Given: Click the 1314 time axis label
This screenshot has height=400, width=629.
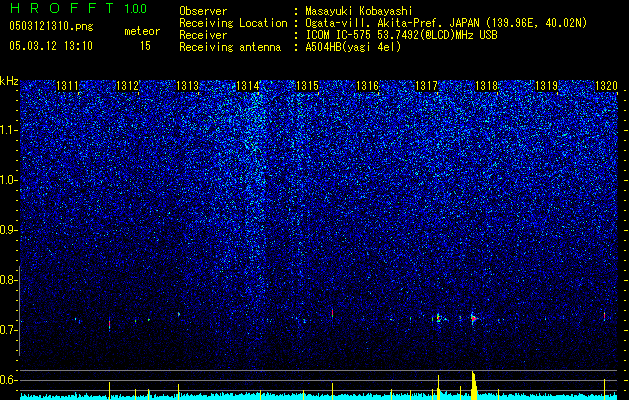Looking at the screenshot, I should pyautogui.click(x=248, y=86).
